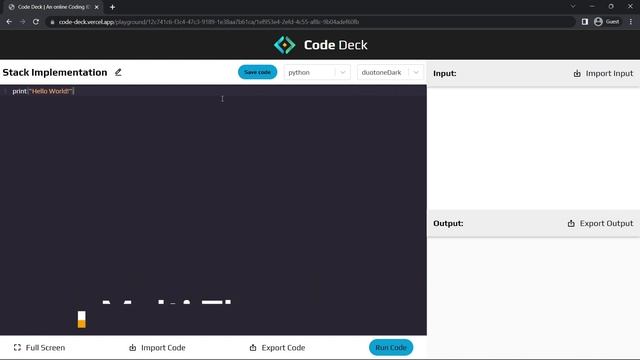Click the Input: label

pyautogui.click(x=444, y=73)
